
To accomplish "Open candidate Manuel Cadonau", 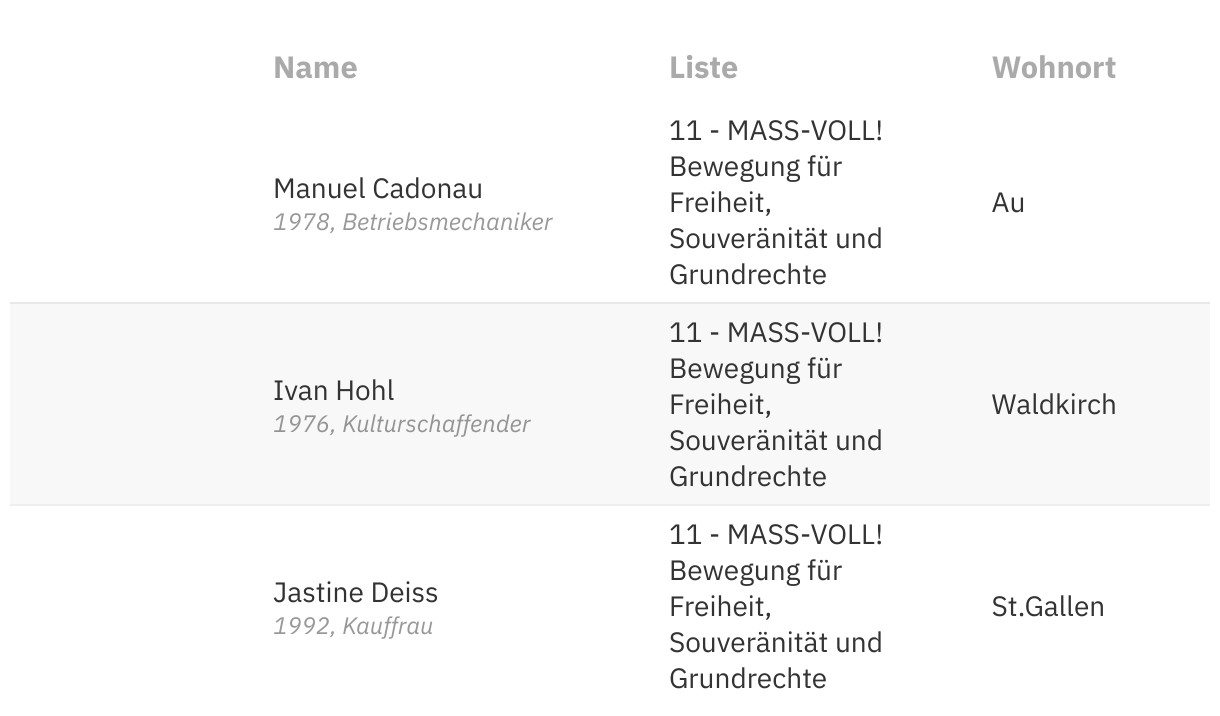I will click(377, 189).
